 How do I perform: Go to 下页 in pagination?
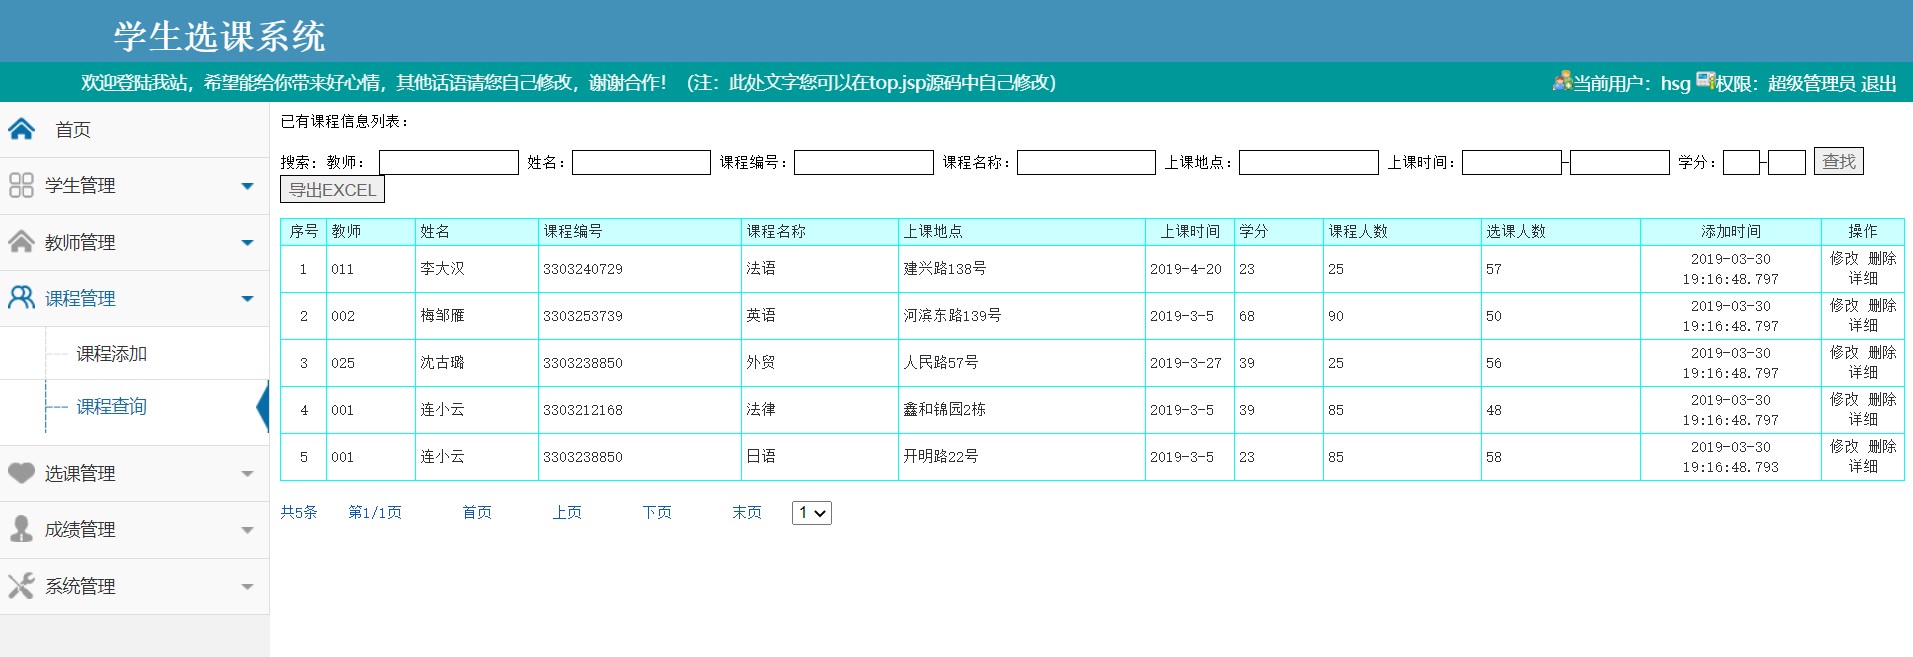click(657, 512)
